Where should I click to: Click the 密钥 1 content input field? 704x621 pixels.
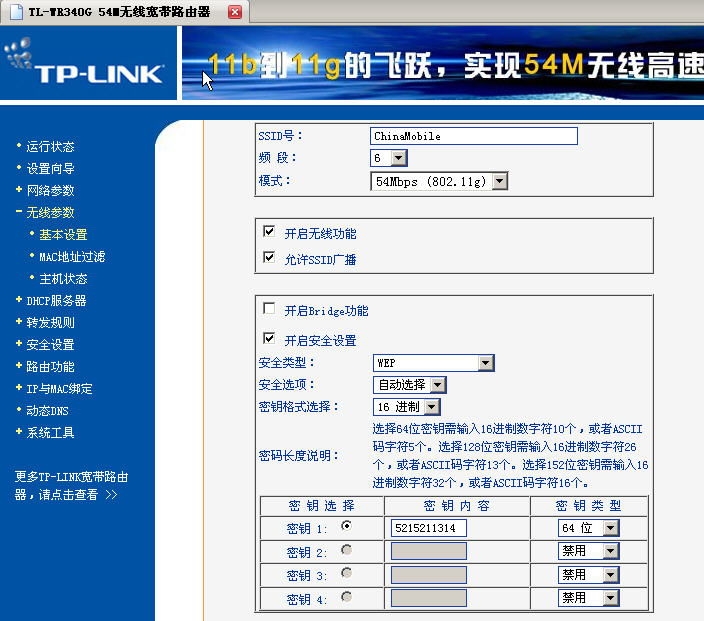429,527
